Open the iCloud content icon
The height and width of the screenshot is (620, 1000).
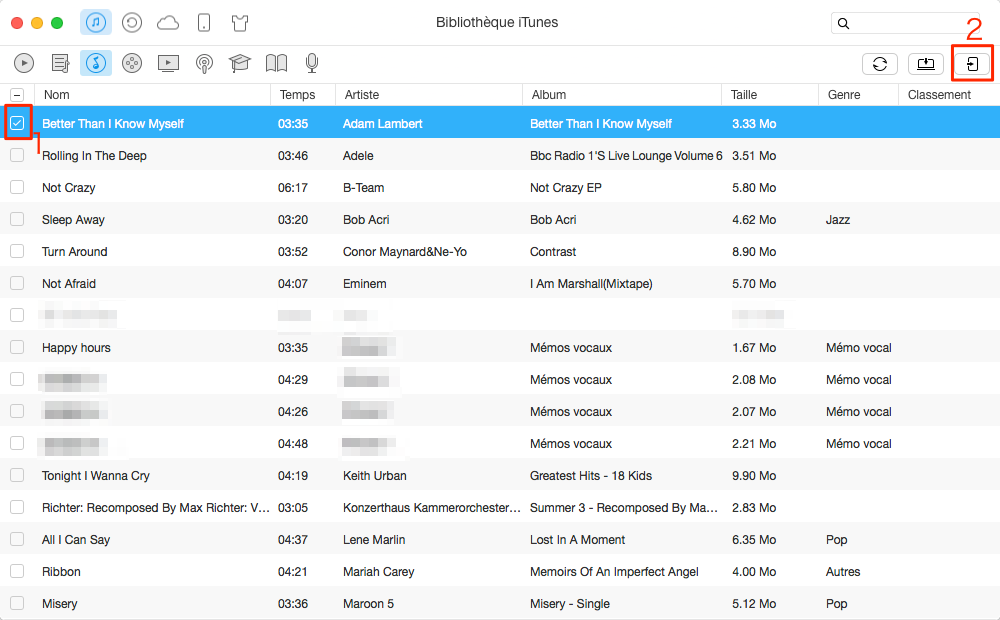click(168, 24)
